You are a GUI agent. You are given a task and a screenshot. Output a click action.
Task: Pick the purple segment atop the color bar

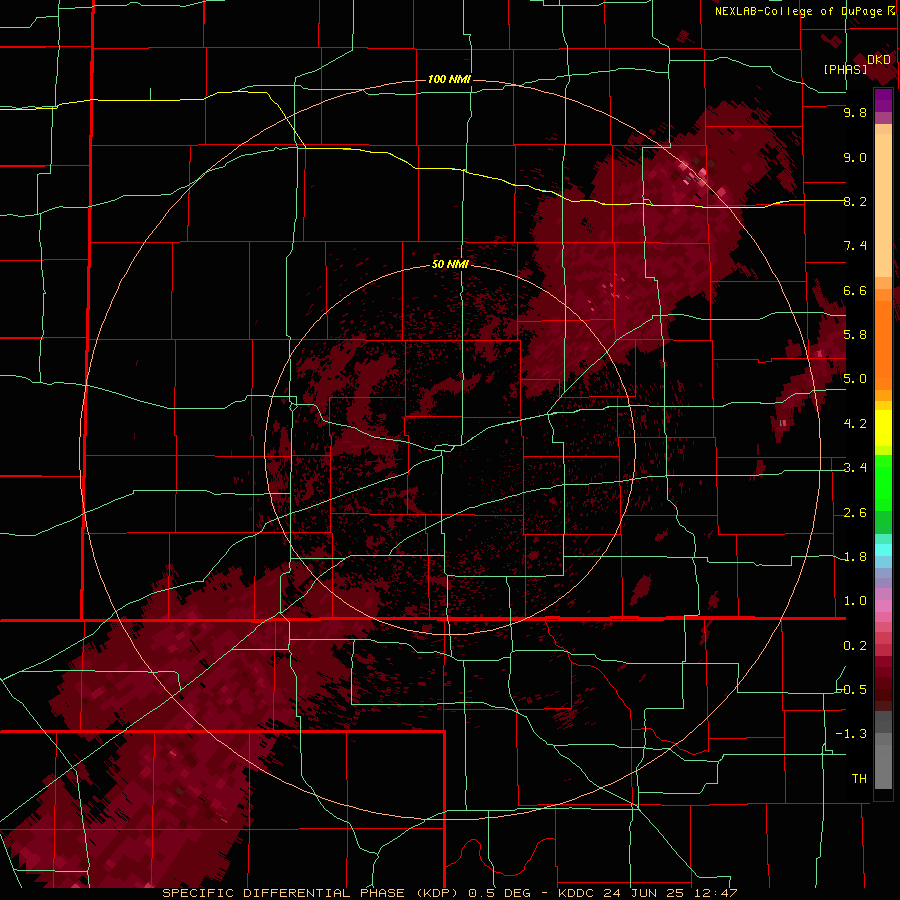(x=883, y=101)
